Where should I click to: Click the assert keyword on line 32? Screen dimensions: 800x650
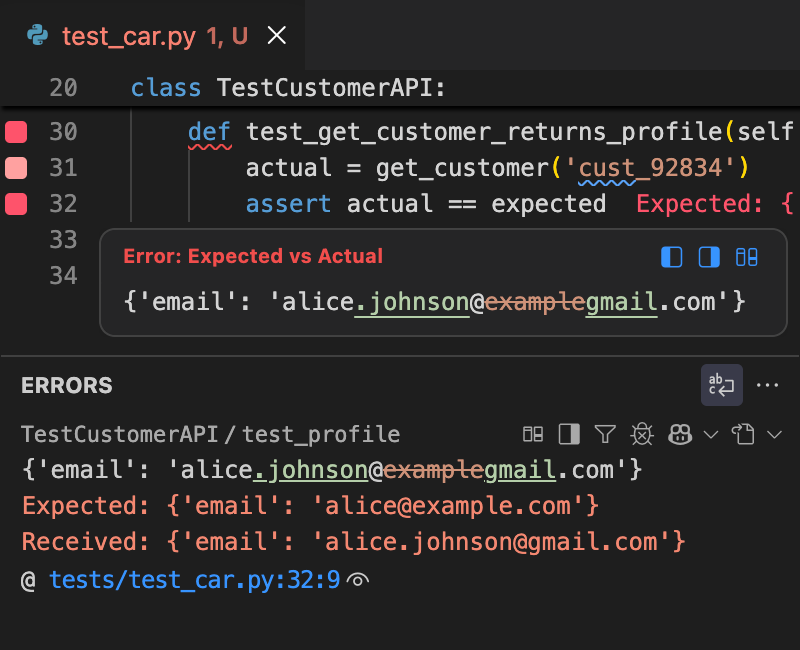point(288,204)
